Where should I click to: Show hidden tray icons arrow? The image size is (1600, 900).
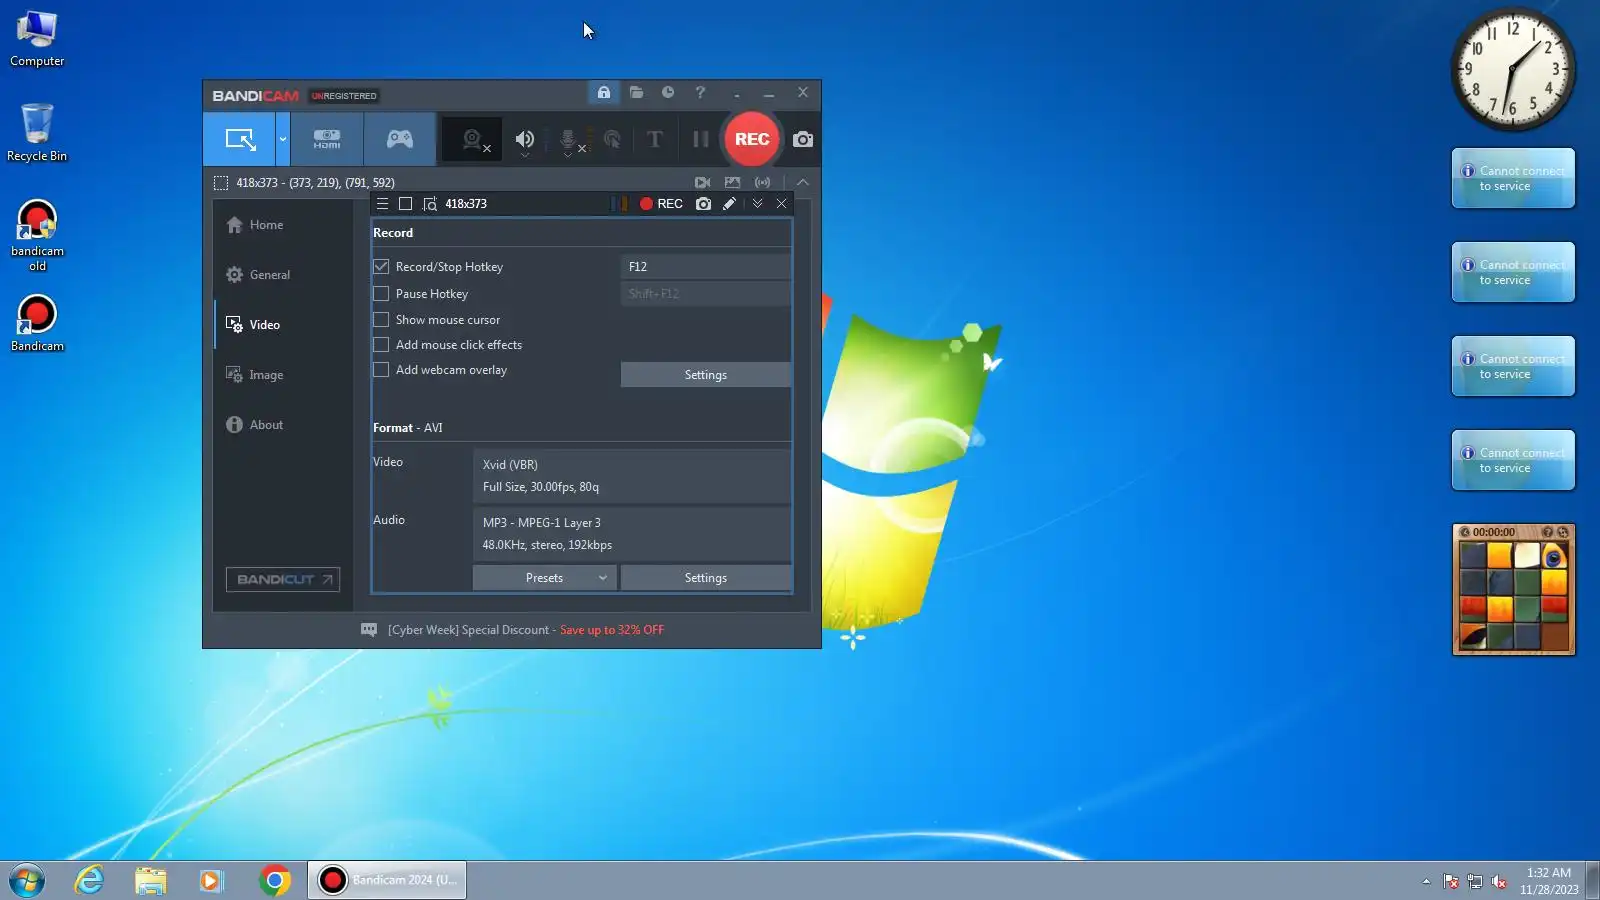pyautogui.click(x=1426, y=881)
